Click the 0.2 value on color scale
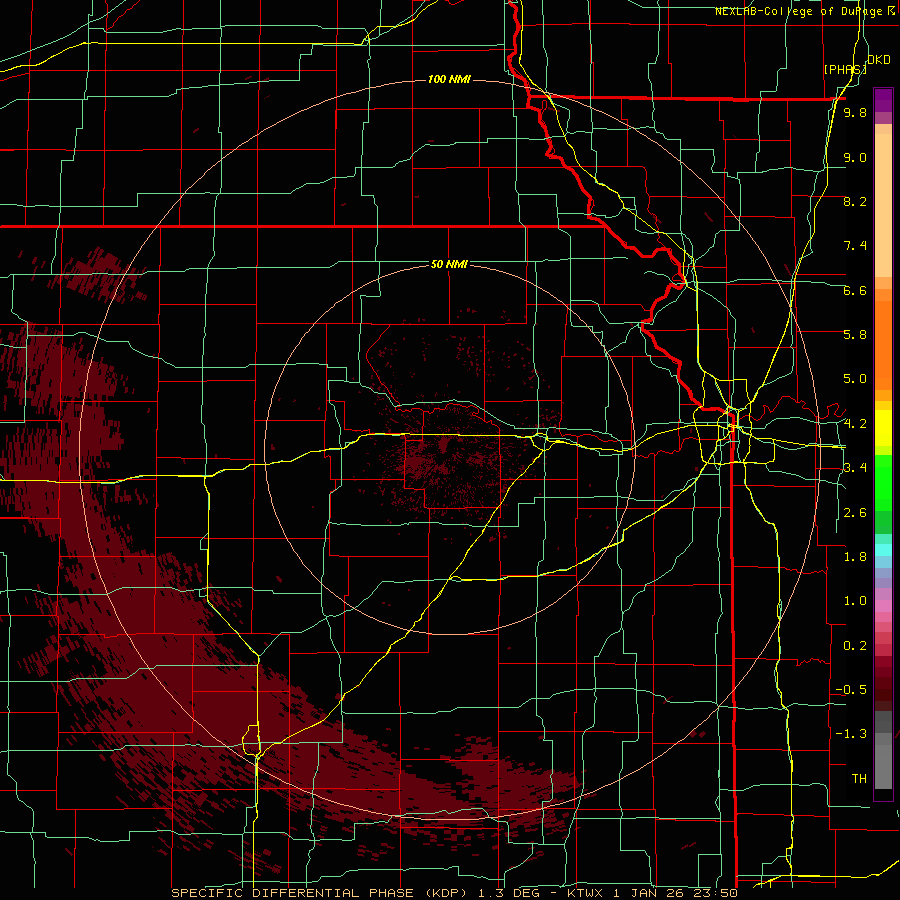The image size is (900, 900). (x=855, y=646)
